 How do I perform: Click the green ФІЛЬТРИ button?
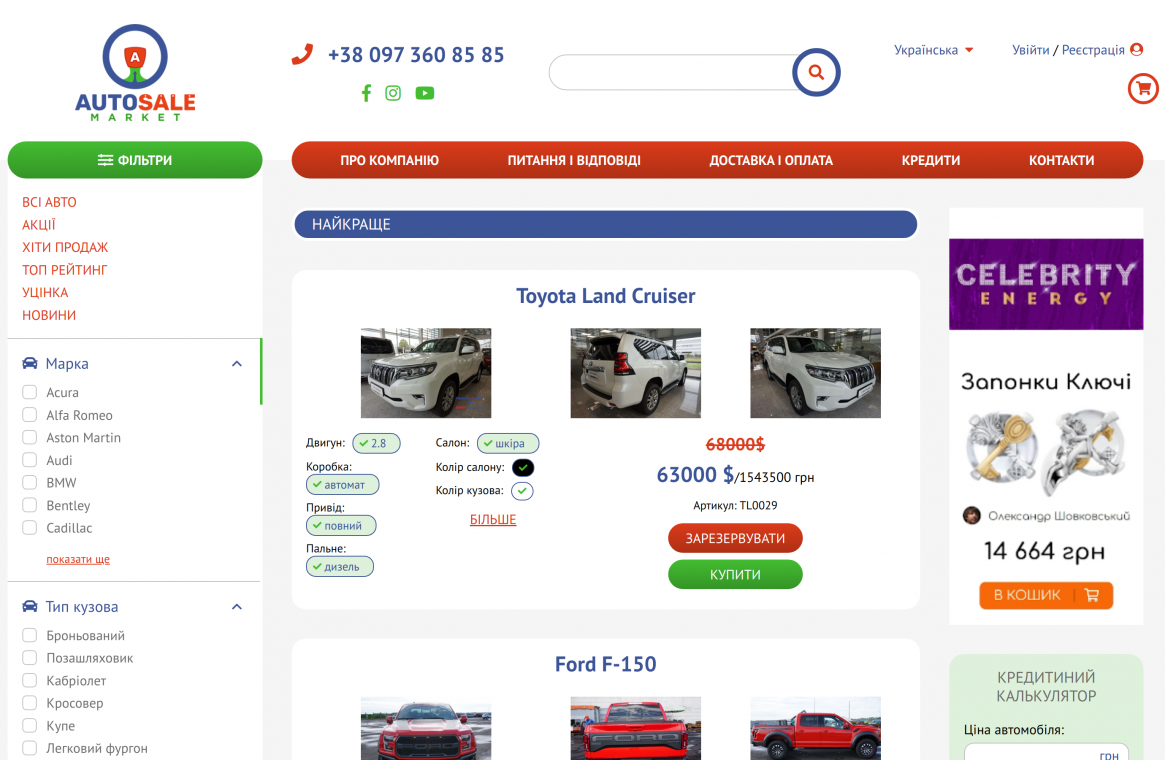134,160
